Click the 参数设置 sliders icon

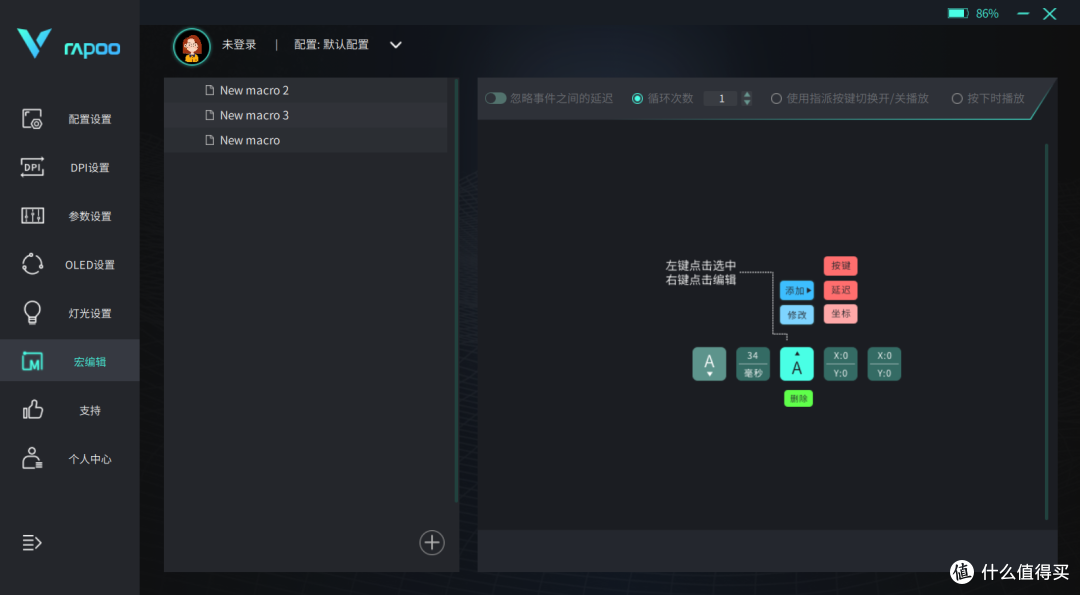(x=32, y=216)
